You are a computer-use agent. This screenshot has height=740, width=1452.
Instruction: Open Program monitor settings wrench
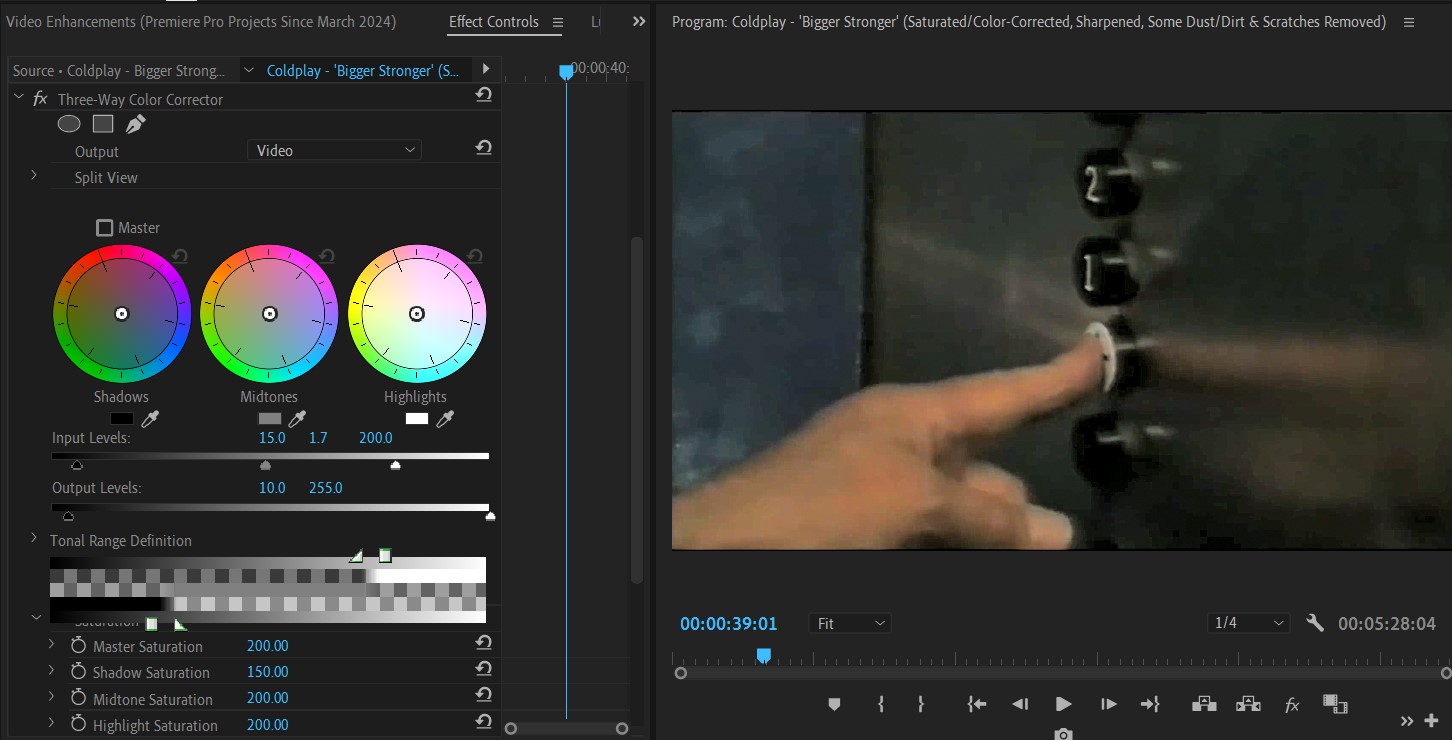point(1315,623)
